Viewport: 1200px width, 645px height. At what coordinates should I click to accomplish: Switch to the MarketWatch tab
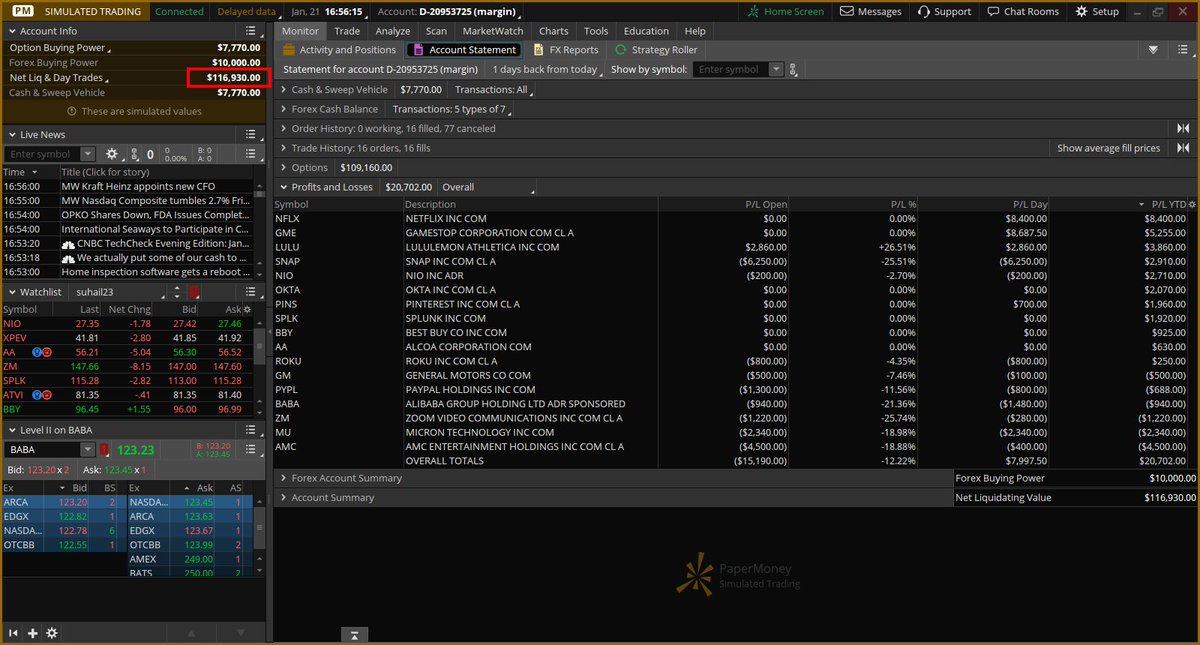[x=492, y=31]
